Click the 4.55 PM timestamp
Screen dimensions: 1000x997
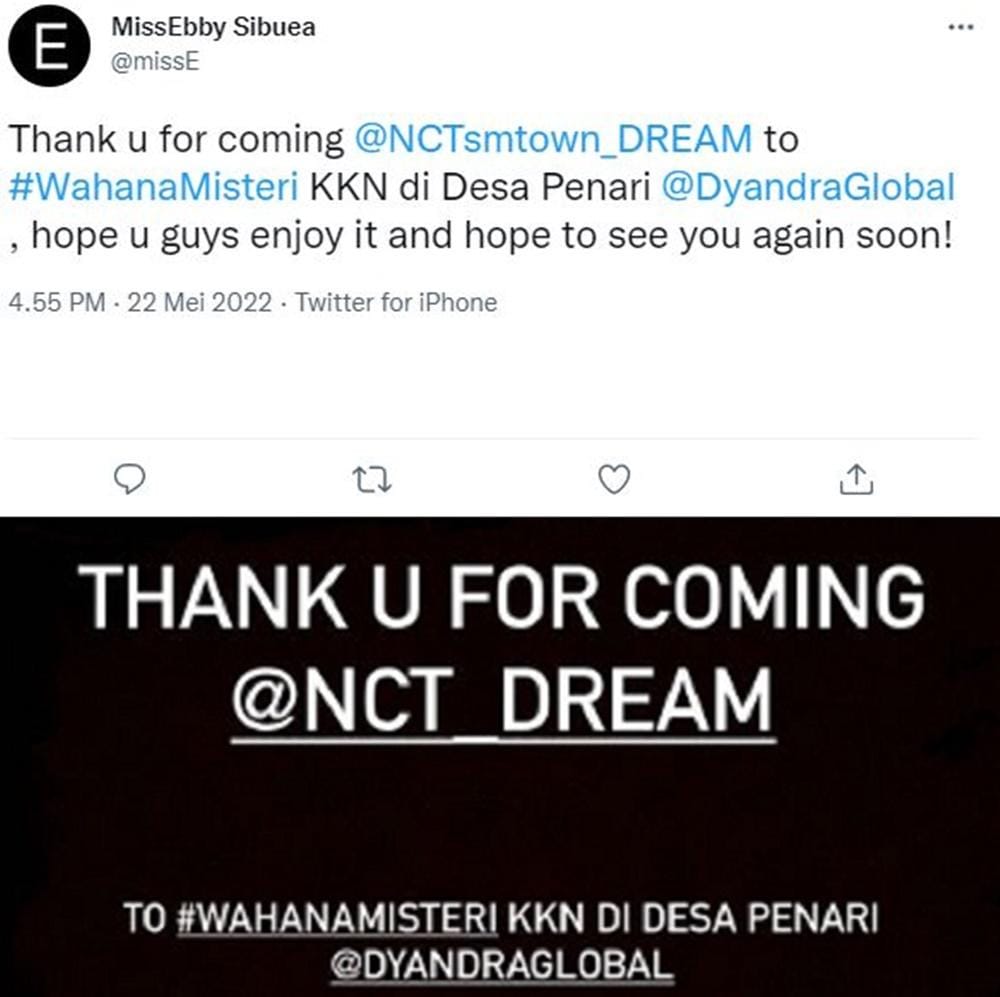(x=57, y=302)
